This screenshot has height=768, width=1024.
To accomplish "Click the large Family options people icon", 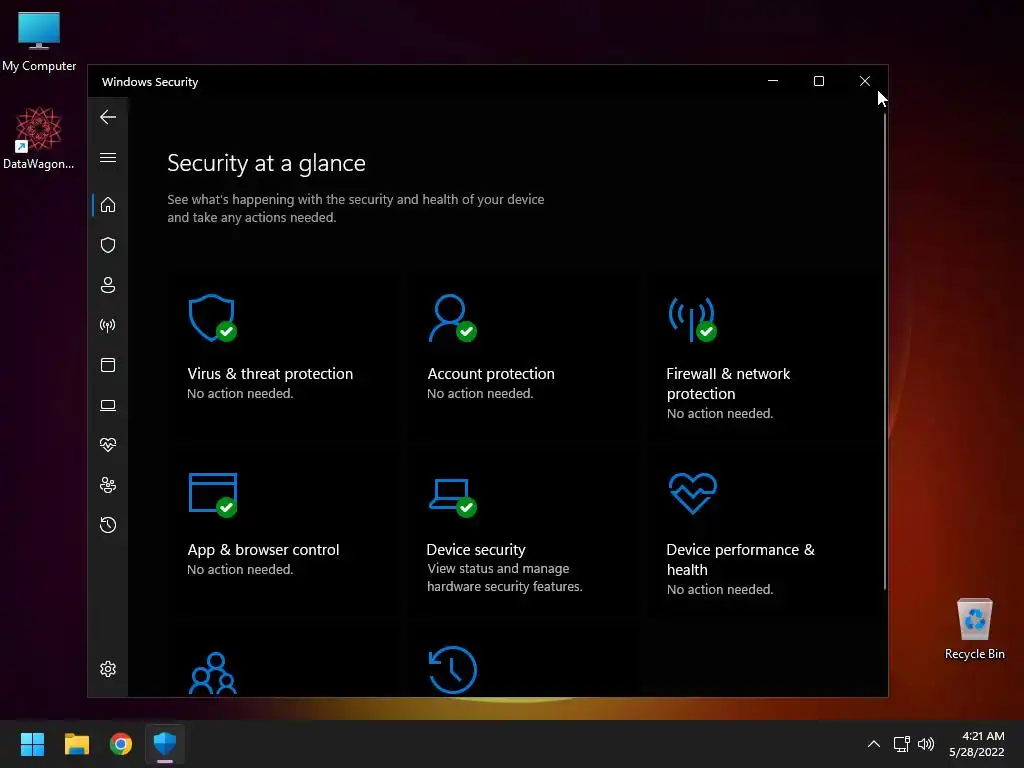I will (213, 673).
